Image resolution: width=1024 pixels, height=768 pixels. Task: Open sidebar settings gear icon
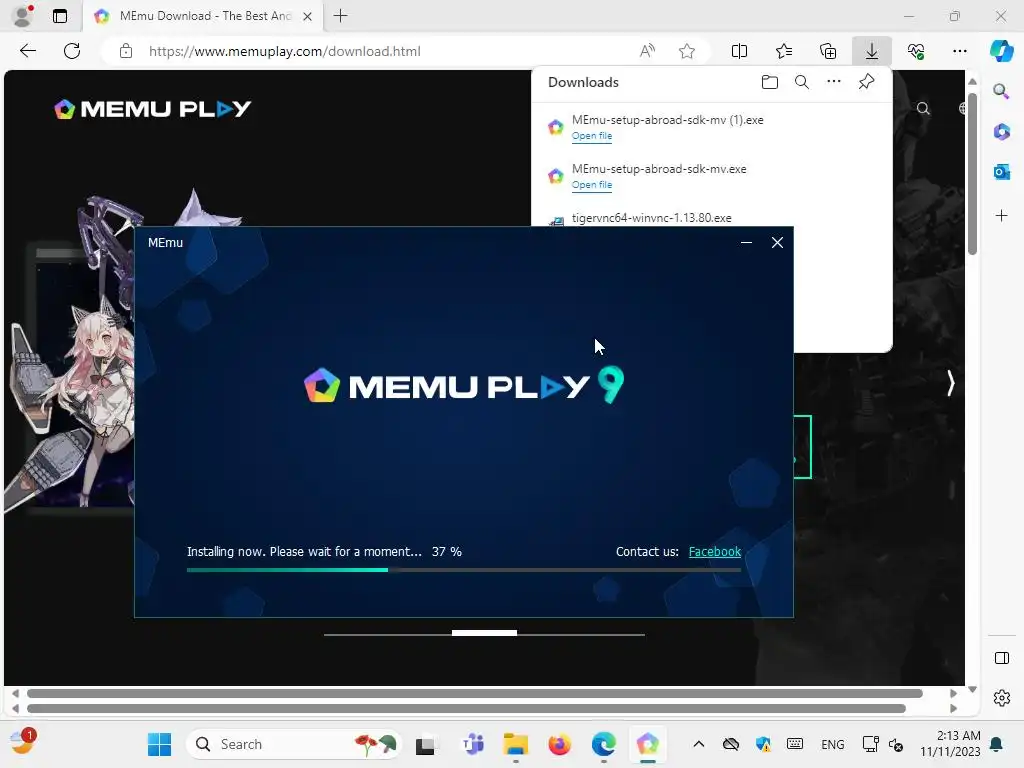coord(1001,698)
